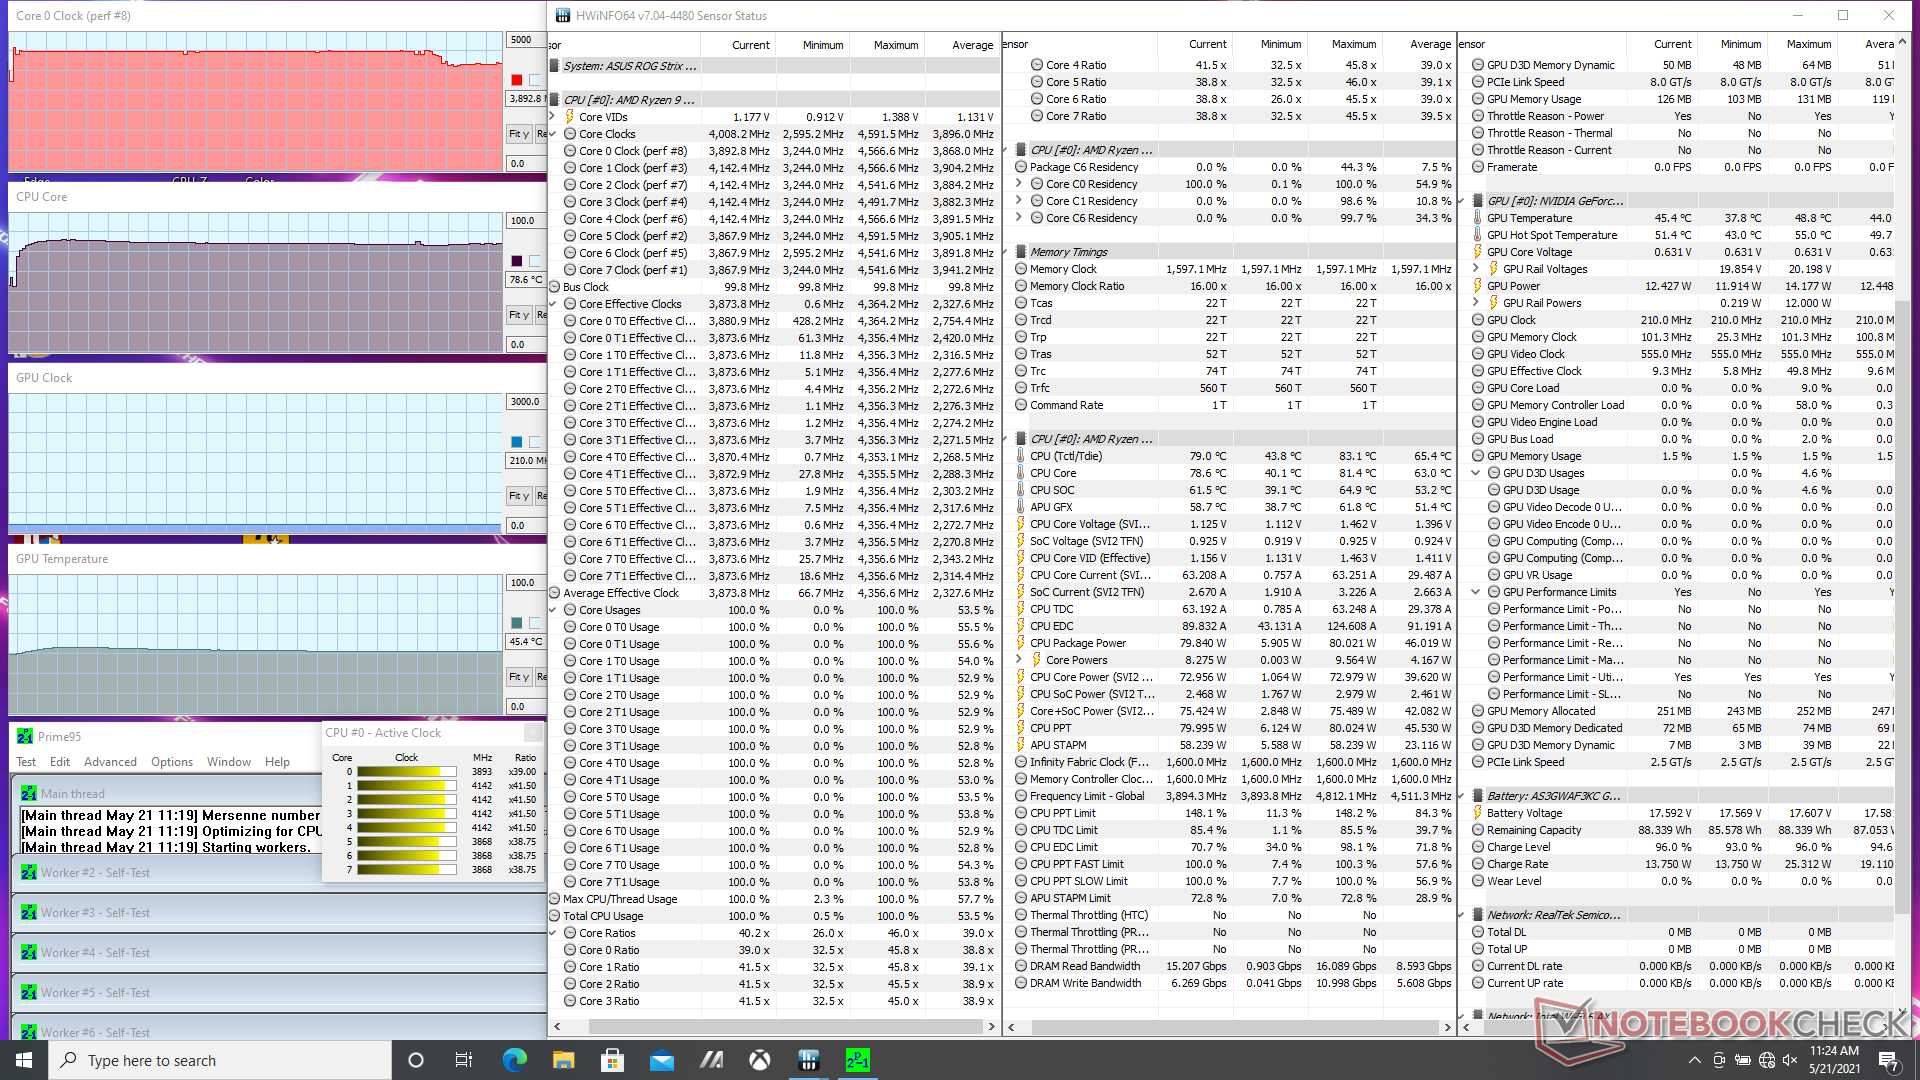1920x1080 pixels.
Task: Open HWiNFO from the taskbar
Action: click(809, 1060)
